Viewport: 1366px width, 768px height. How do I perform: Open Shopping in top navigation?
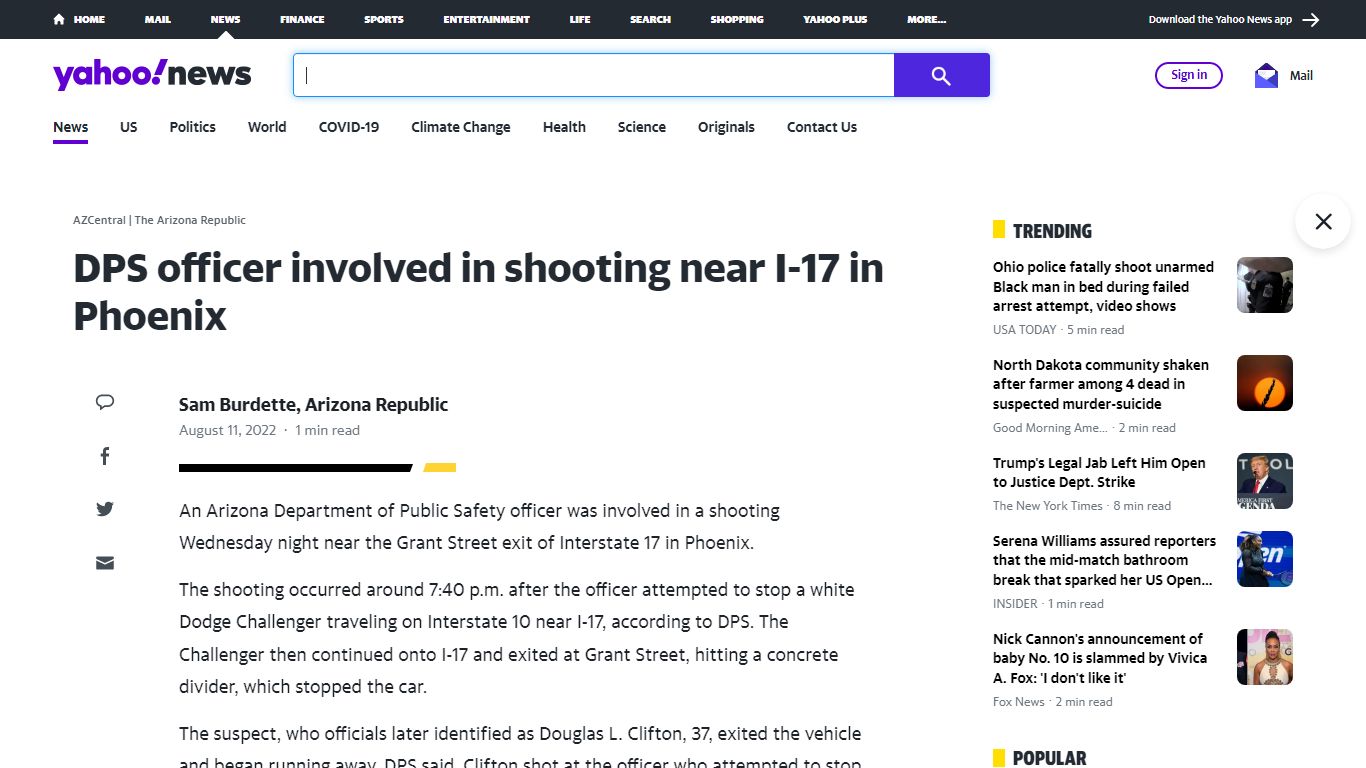(737, 19)
